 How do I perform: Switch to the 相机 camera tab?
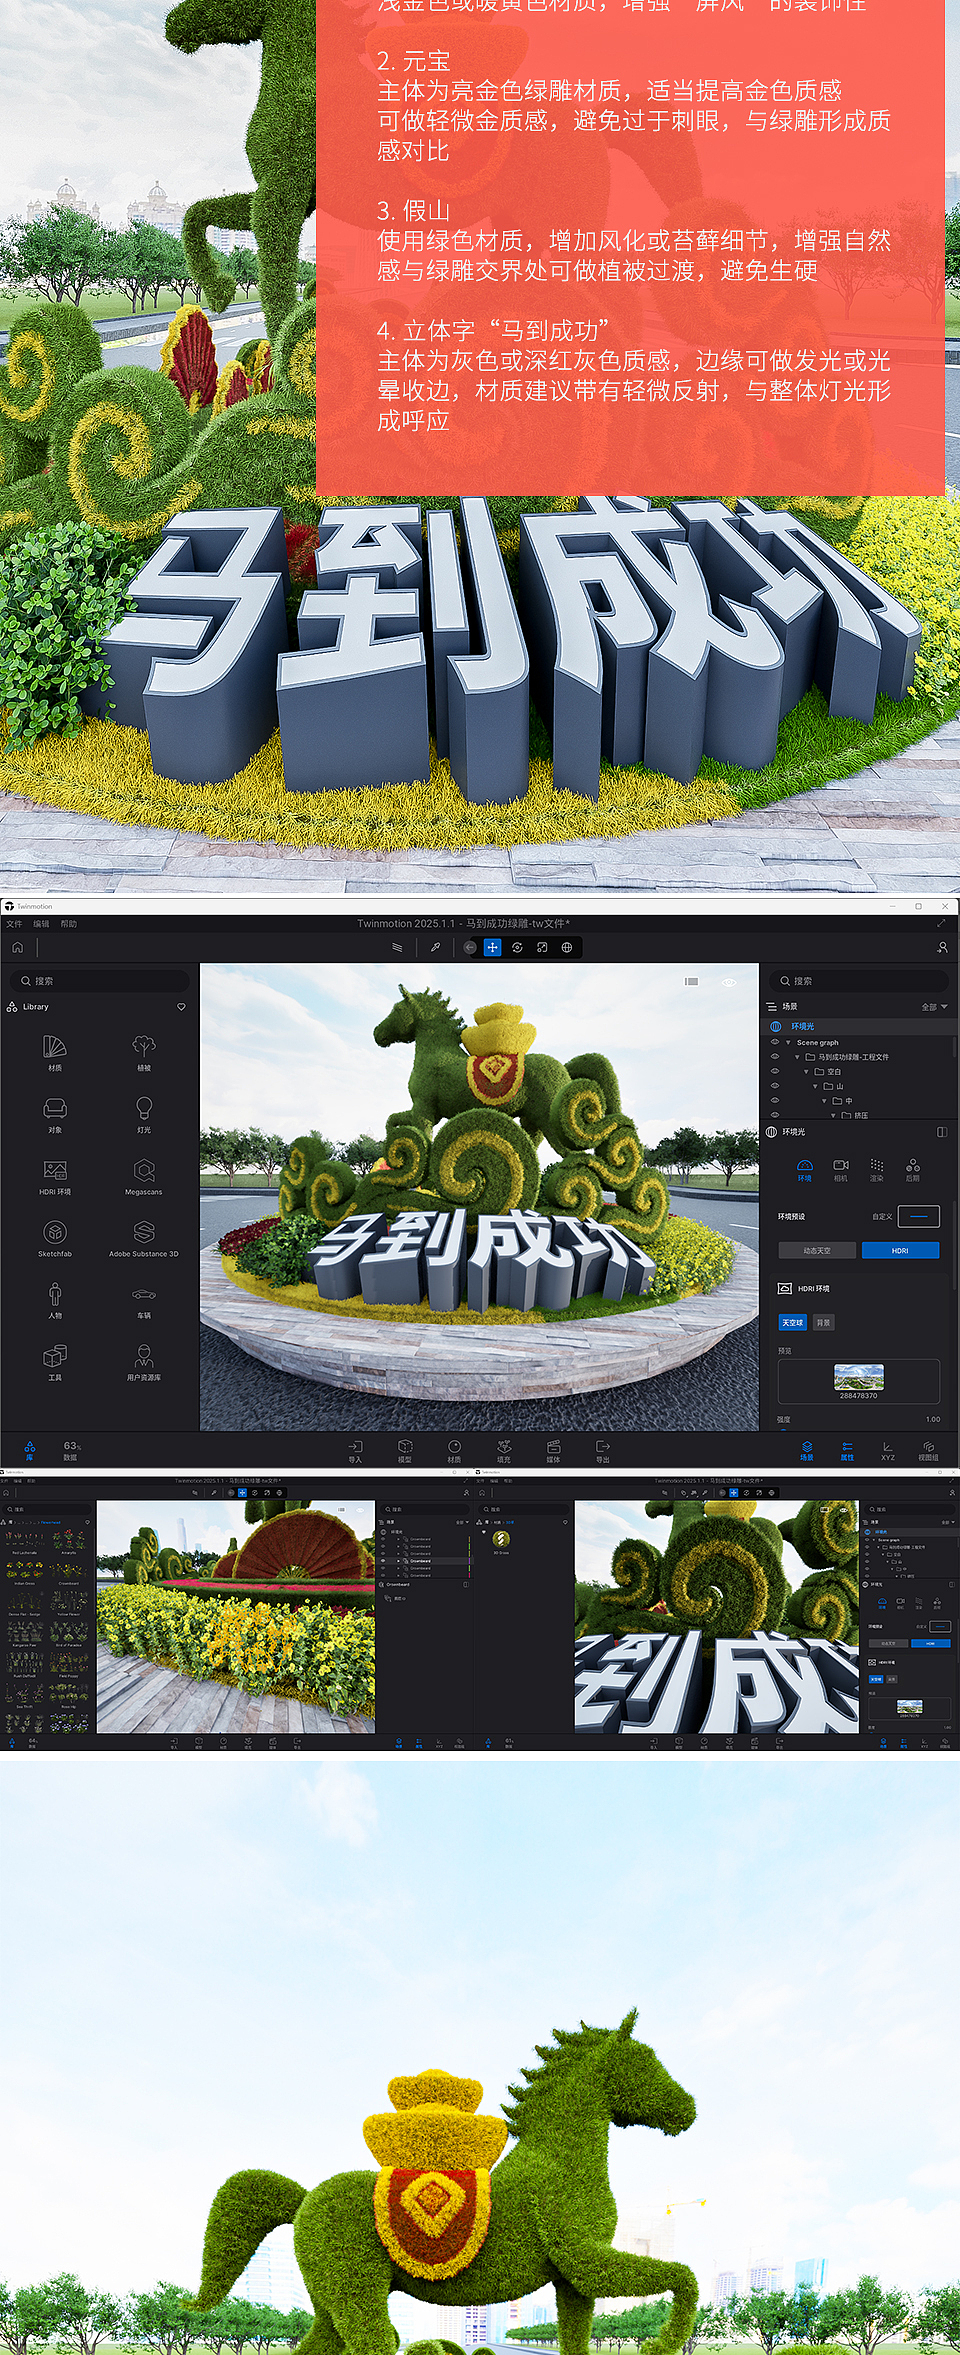tap(841, 1170)
